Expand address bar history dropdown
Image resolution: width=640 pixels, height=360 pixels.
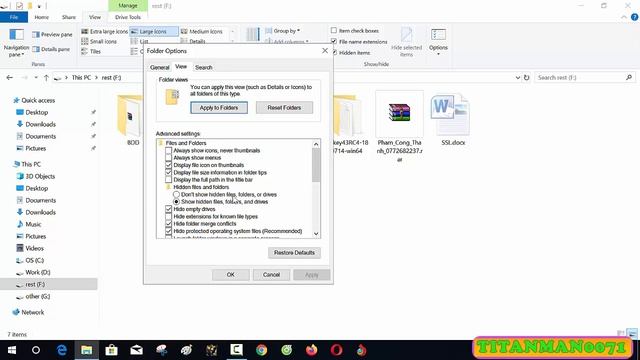(518, 78)
